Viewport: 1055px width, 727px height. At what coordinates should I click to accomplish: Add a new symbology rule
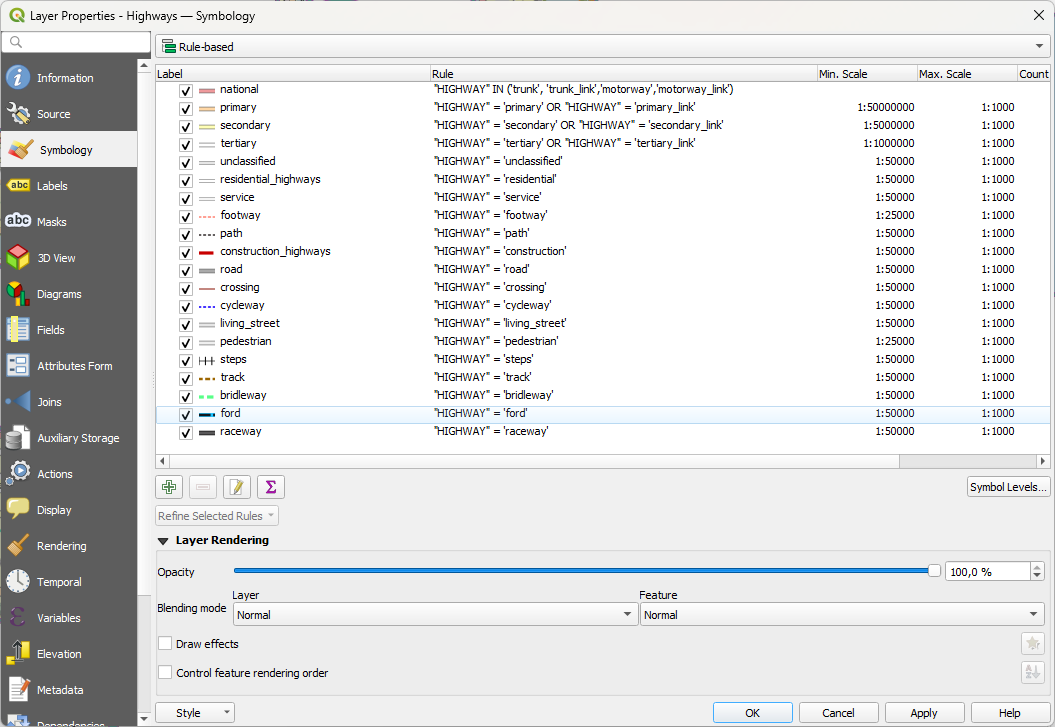[x=168, y=487]
